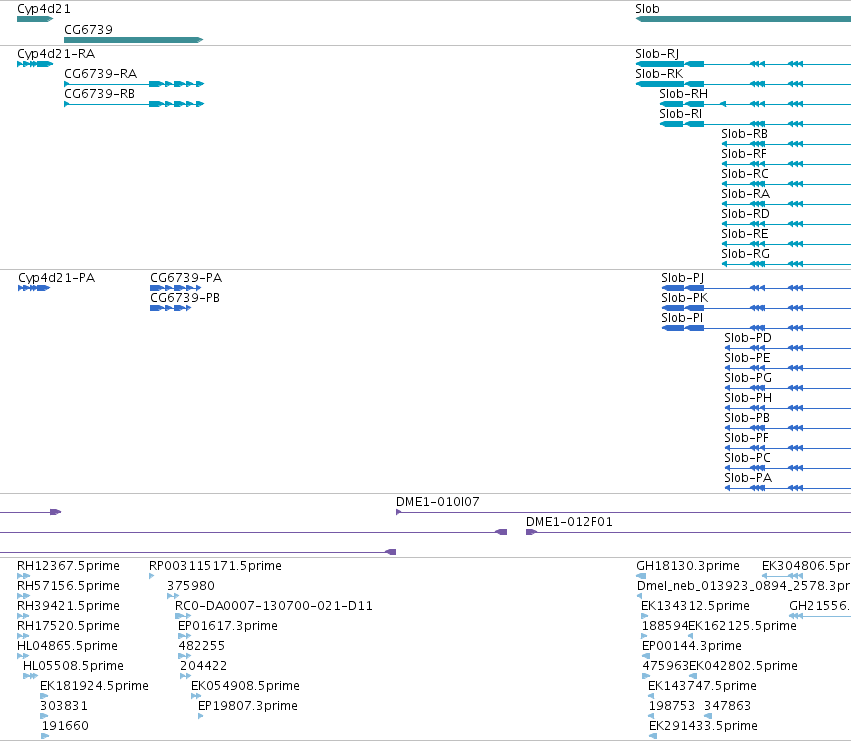Open the CG6739-RA transcript label
The height and width of the screenshot is (741, 851).
pos(100,74)
